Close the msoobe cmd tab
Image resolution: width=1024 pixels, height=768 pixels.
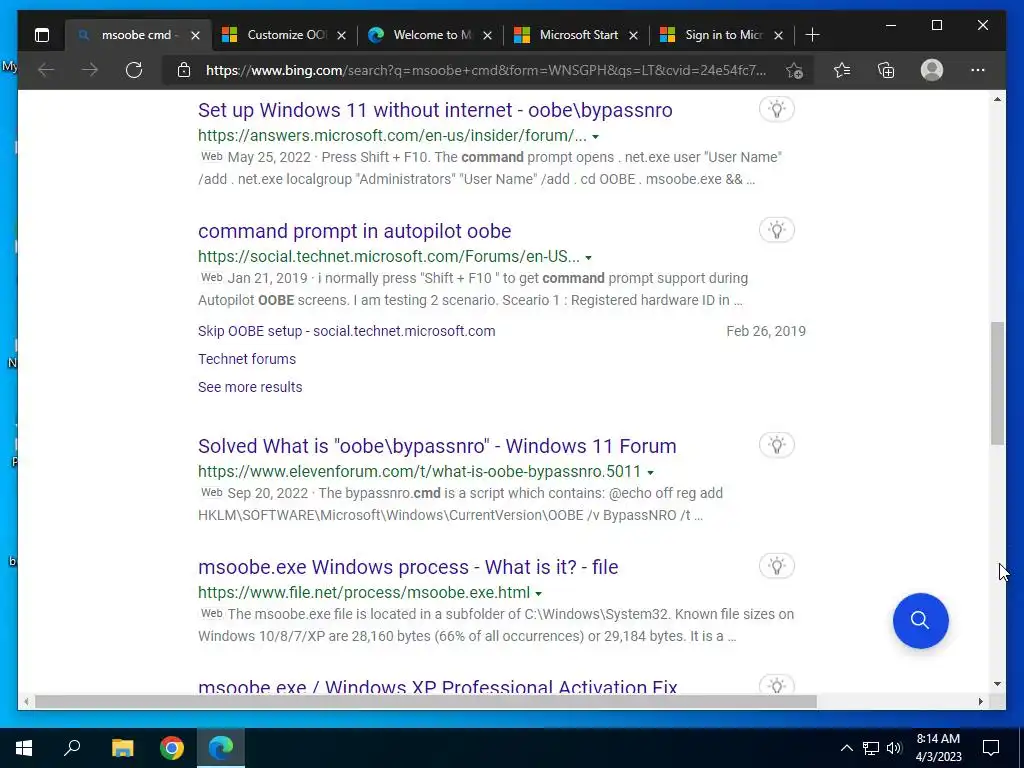pyautogui.click(x=195, y=35)
